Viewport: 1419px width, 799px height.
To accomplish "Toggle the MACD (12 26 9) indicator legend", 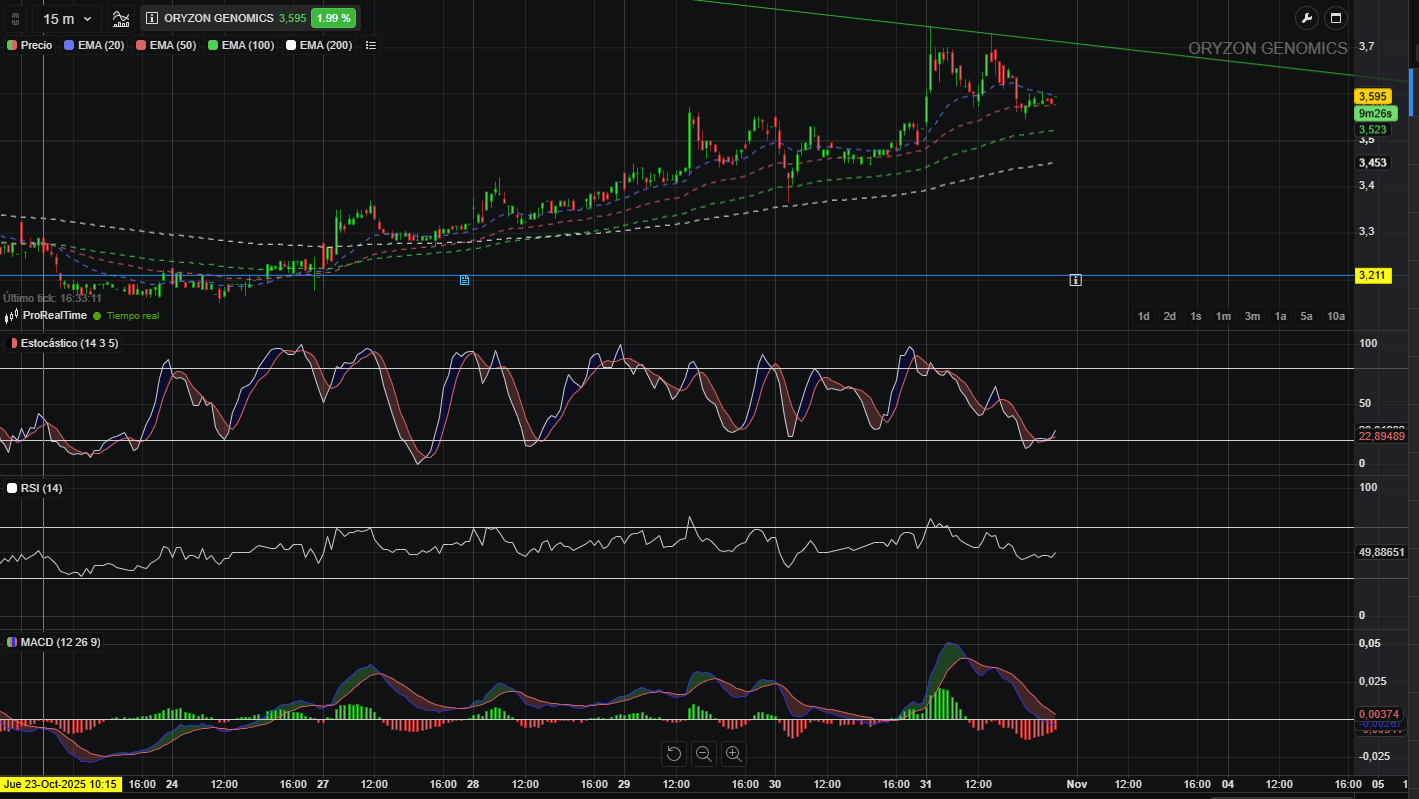I will pyautogui.click(x=54, y=642).
